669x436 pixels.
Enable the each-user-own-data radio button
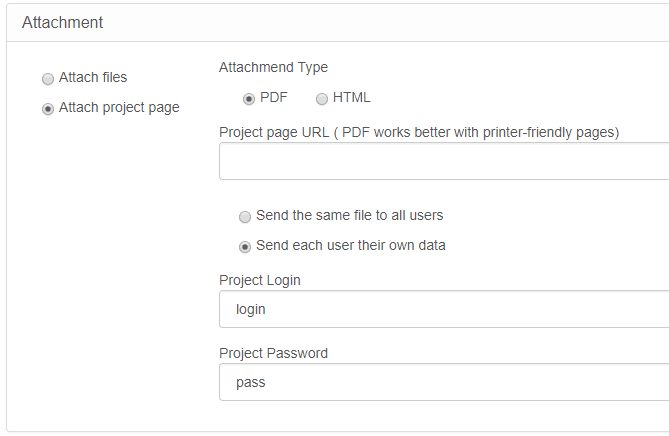click(245, 246)
